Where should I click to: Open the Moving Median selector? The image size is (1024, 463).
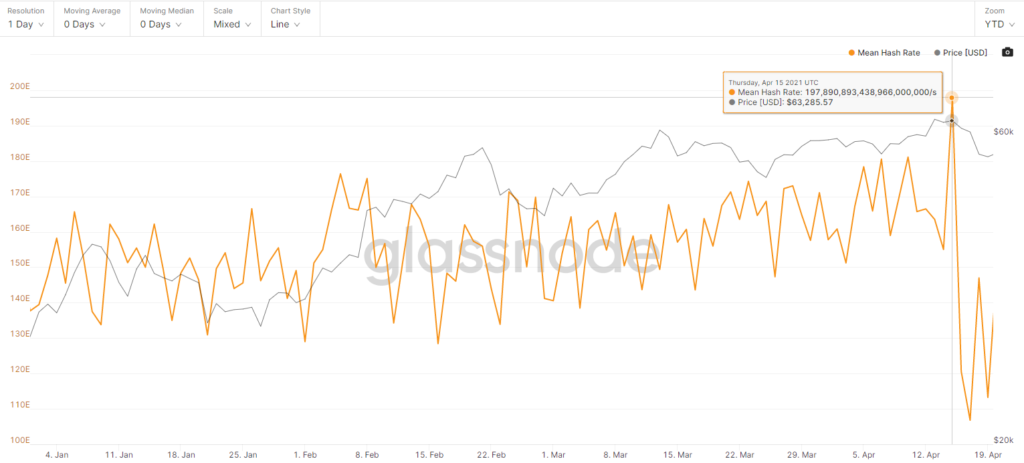160,24
